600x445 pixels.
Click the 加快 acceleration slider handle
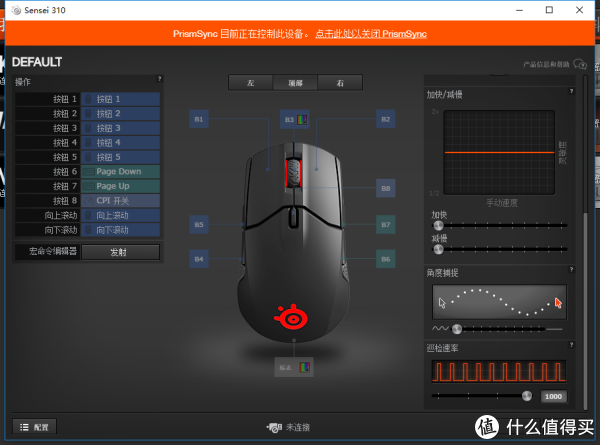tap(438, 225)
